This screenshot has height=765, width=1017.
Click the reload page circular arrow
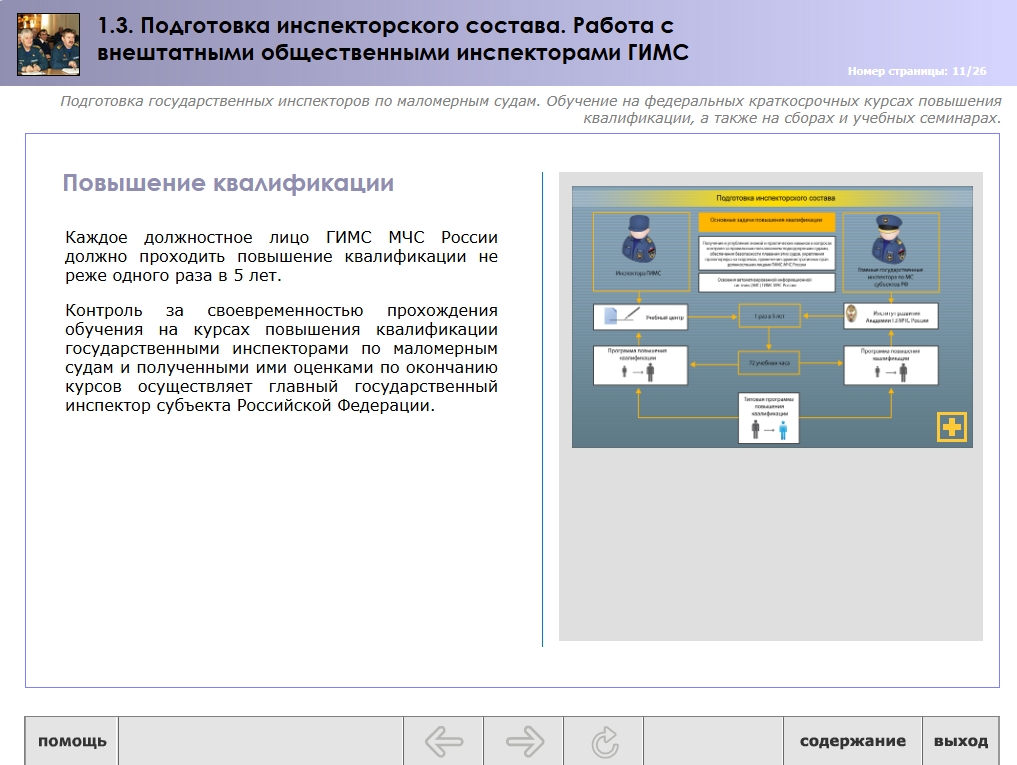pos(604,741)
